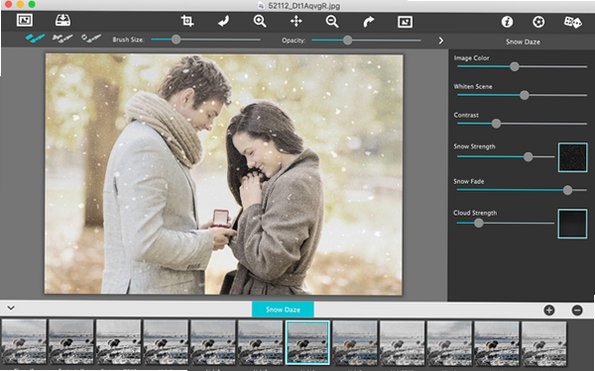The width and height of the screenshot is (595, 371).
Task: Click the undo arrow icon
Action: [x=224, y=21]
